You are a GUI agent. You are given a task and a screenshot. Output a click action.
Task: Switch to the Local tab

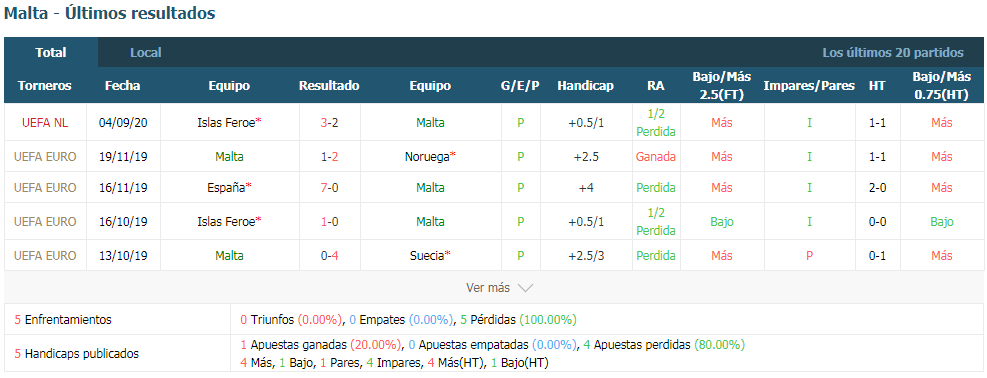(x=145, y=53)
